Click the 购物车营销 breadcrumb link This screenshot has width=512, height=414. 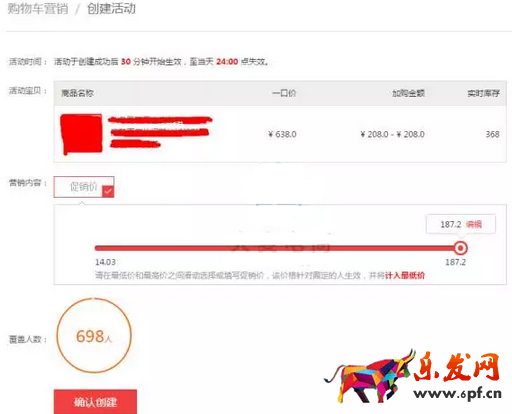(x=38, y=8)
